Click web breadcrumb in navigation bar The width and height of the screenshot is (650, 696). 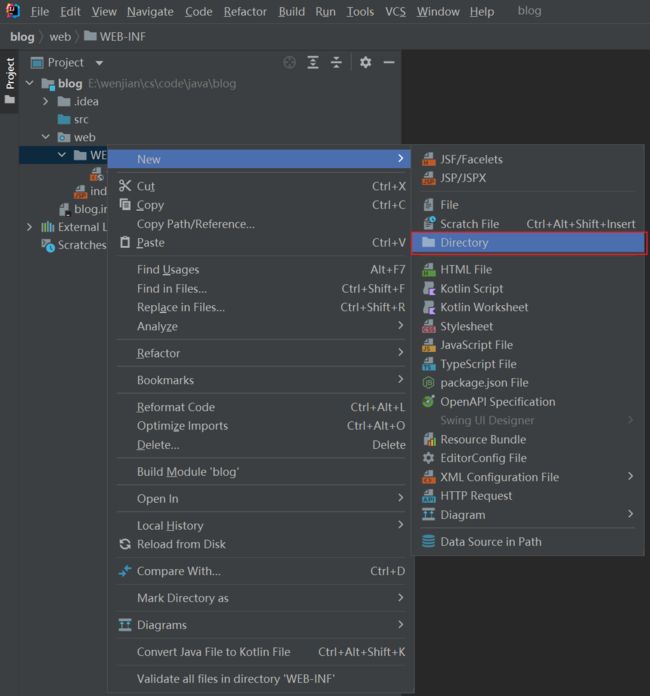click(x=60, y=37)
